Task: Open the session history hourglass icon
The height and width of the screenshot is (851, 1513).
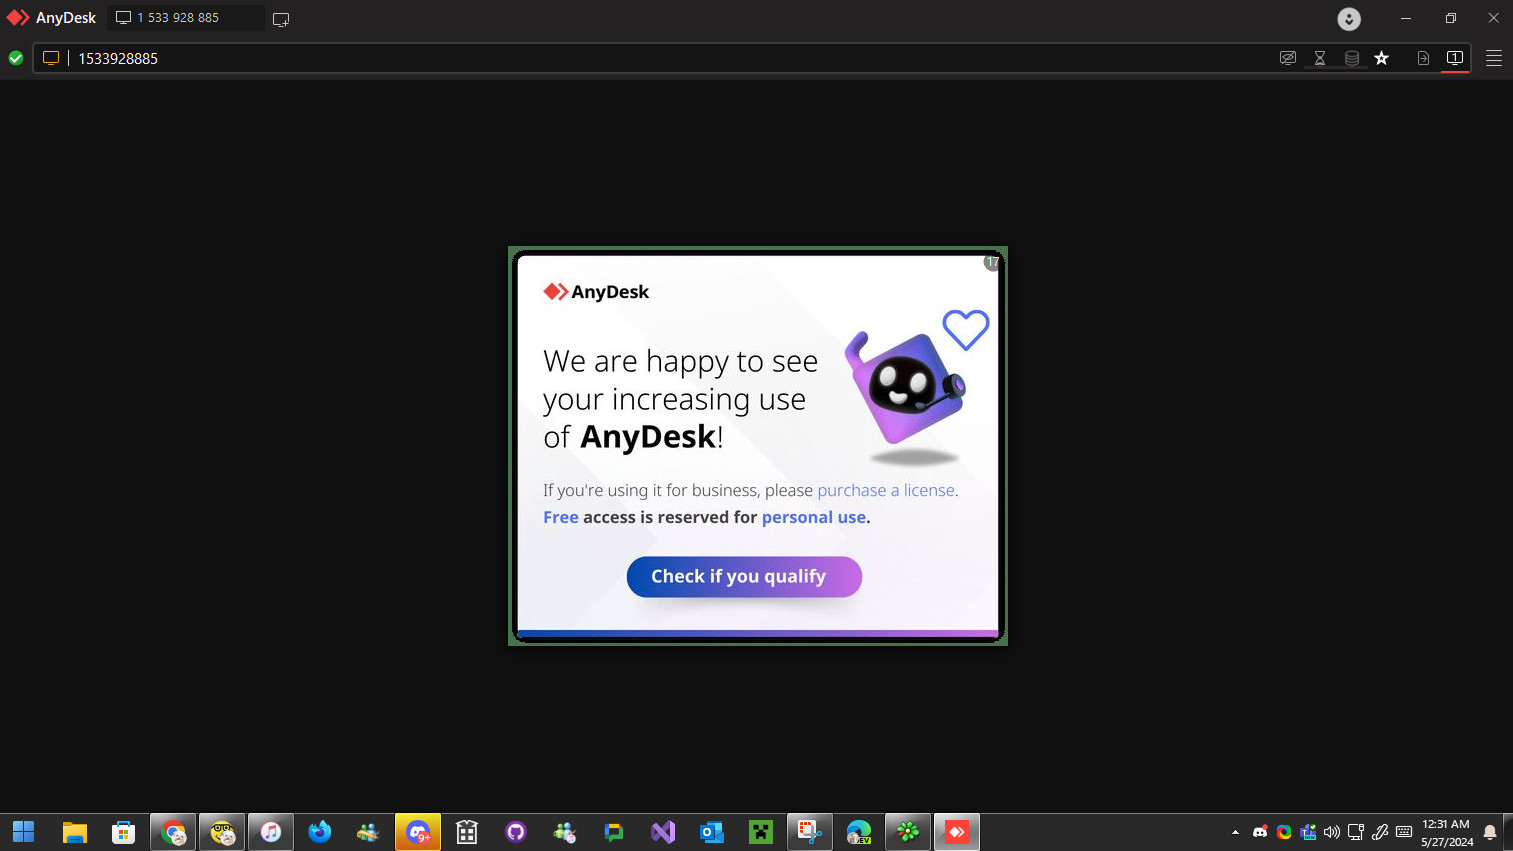Action: pos(1320,58)
